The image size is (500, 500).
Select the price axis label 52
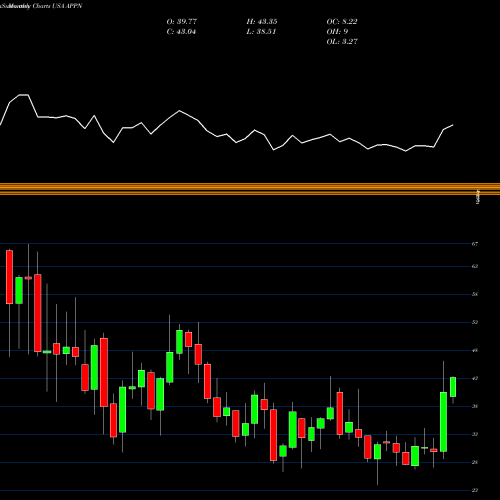click(x=475, y=322)
